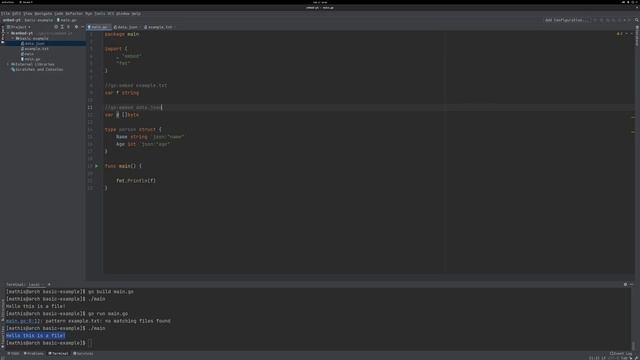640x360 pixels.
Task: Switch to the example.txt editor tab
Action: (159, 27)
